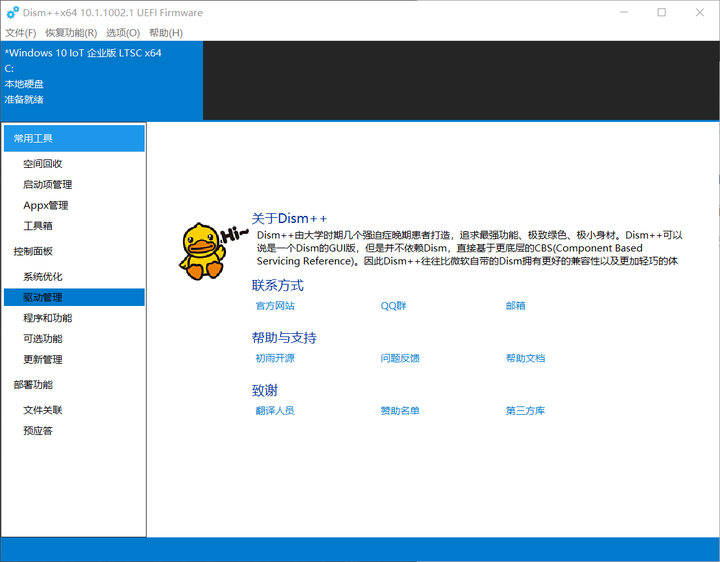
Task: Open the 文件(F) menu
Action: [21, 33]
